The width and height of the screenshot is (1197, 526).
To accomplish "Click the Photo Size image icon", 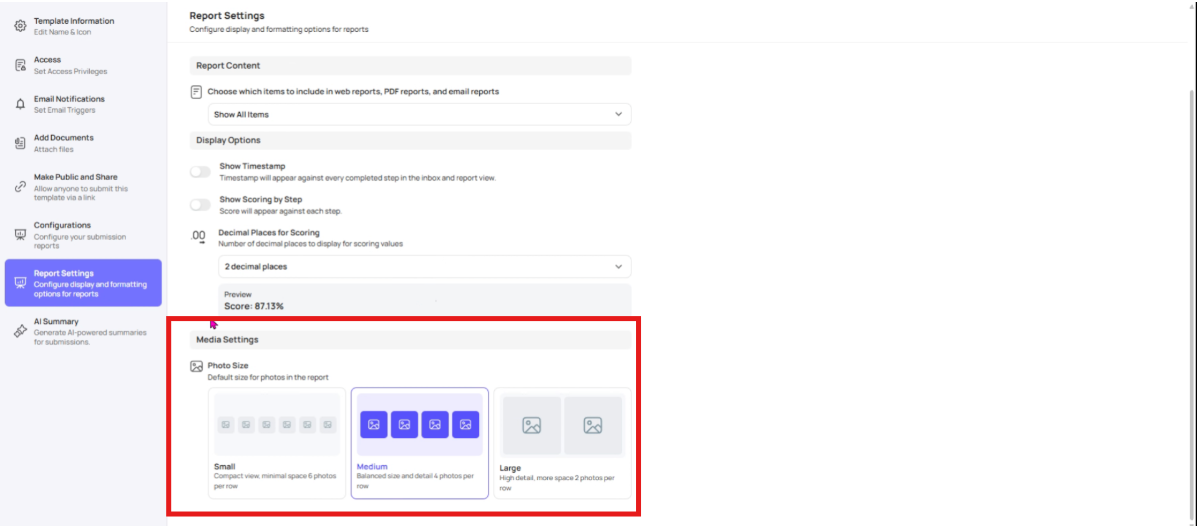I will point(197,367).
